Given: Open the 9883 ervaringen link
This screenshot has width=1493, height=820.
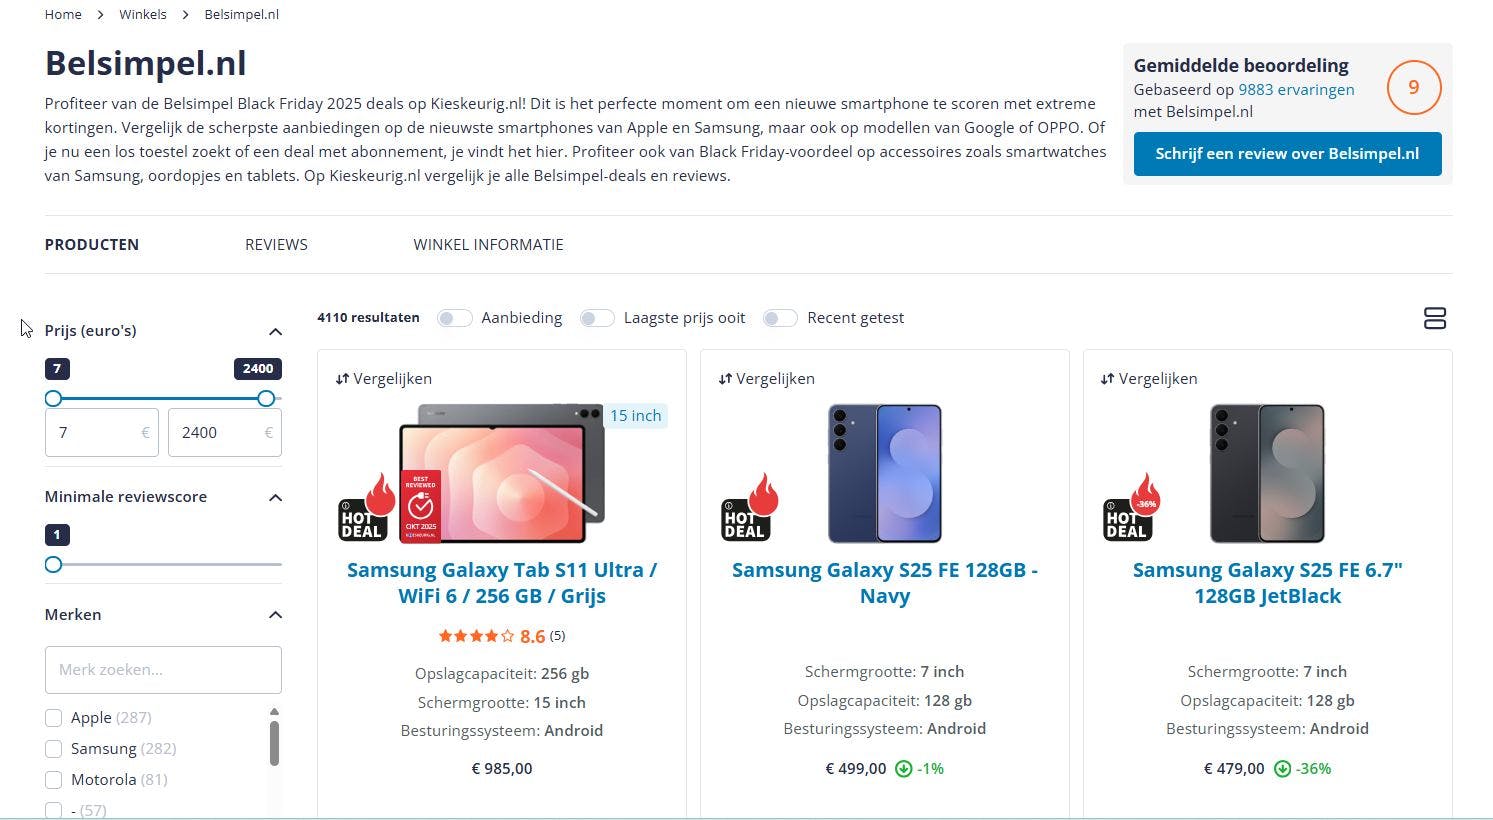Looking at the screenshot, I should [x=1296, y=90].
